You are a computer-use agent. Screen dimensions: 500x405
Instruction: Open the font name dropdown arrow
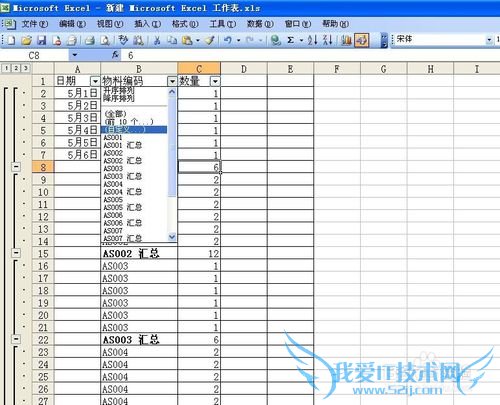(x=489, y=40)
